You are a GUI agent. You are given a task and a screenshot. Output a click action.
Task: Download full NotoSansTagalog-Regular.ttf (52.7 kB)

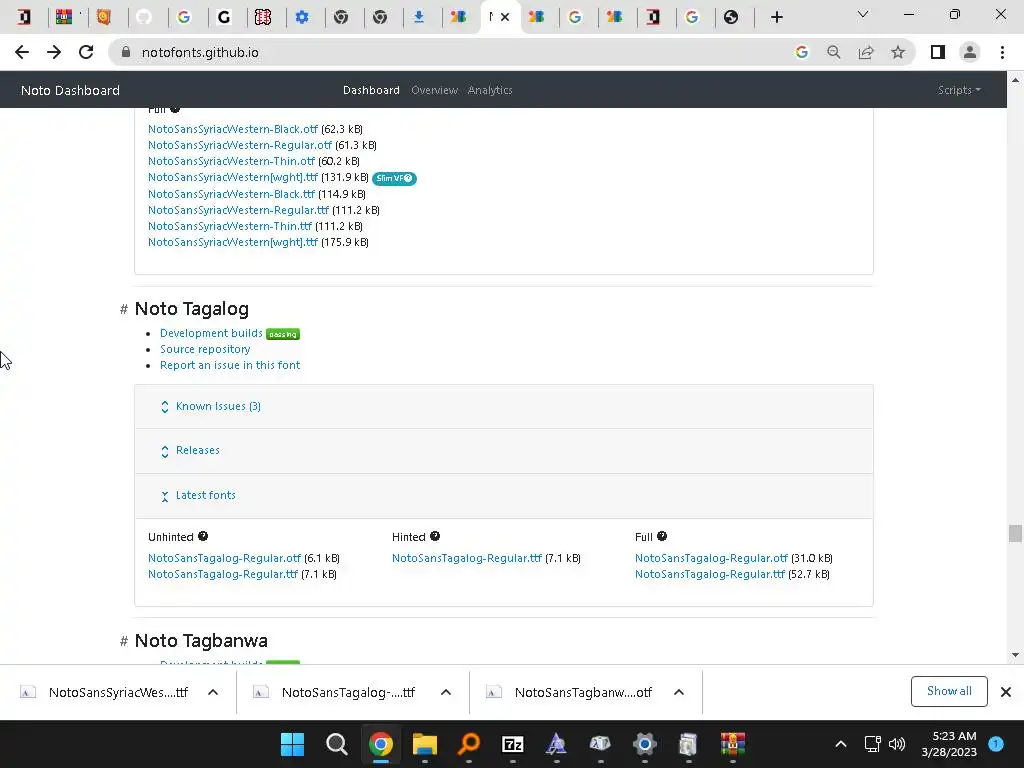coord(710,574)
